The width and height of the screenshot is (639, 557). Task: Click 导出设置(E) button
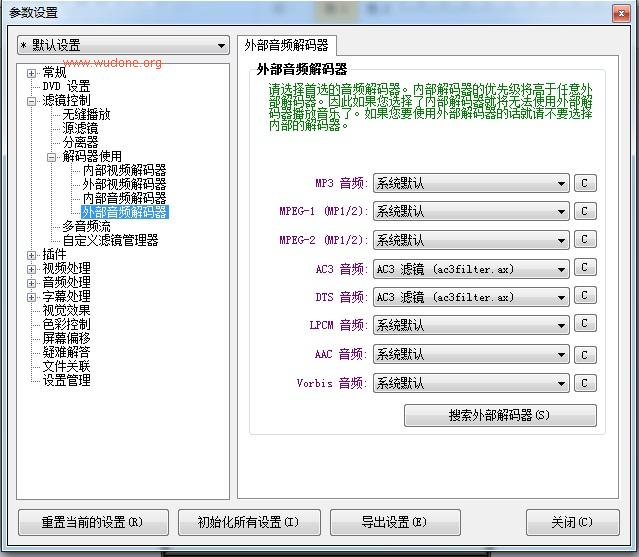tap(395, 522)
